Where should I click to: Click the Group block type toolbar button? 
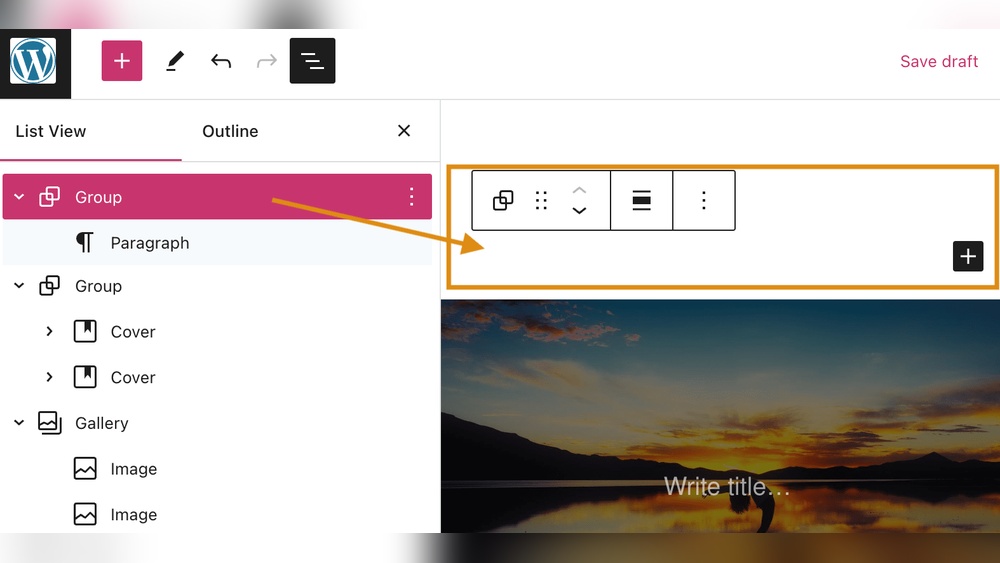click(503, 200)
